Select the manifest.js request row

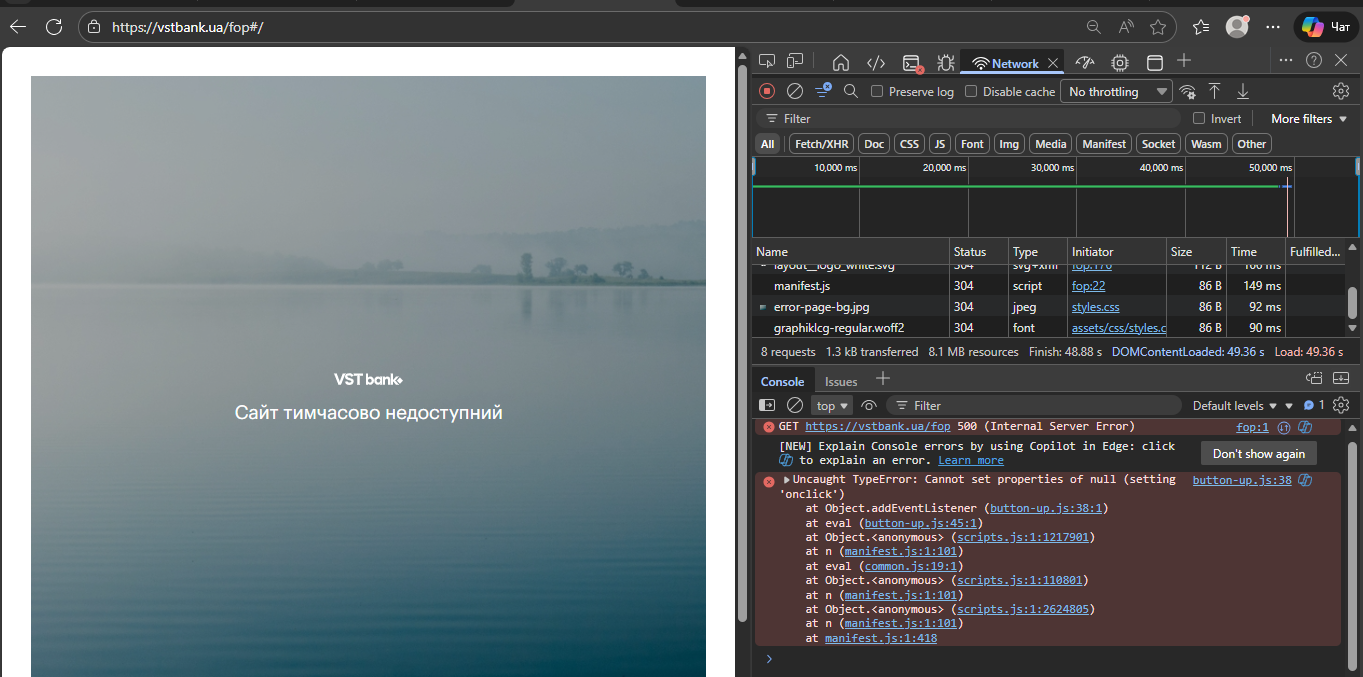click(x=1048, y=286)
